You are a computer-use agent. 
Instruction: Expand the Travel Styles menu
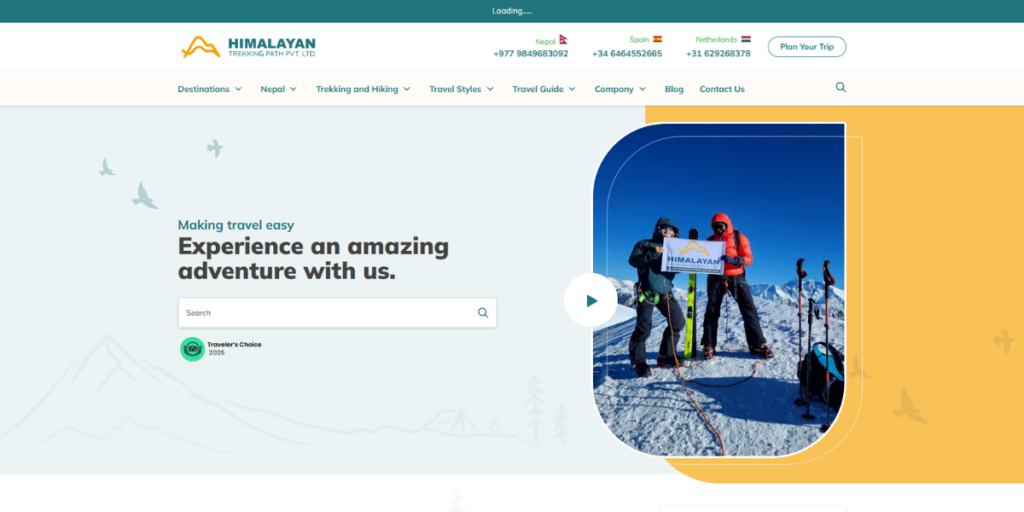[461, 89]
